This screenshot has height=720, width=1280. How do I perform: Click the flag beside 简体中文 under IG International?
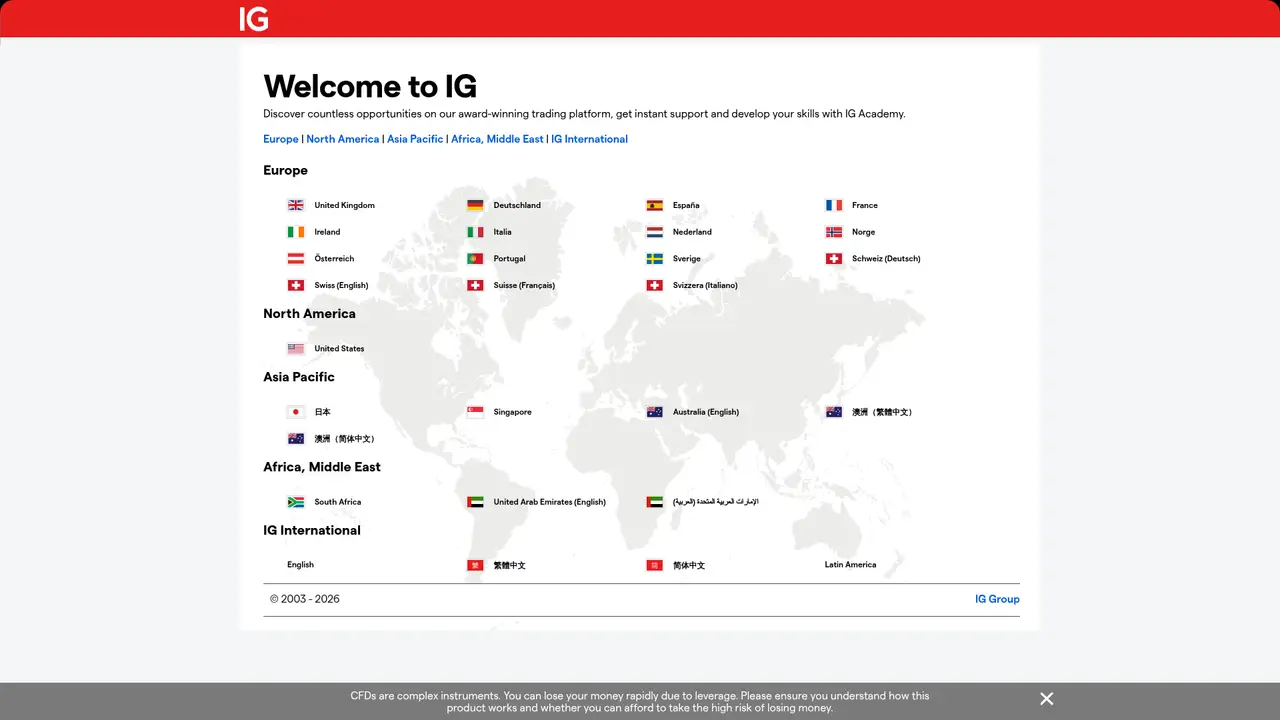tap(655, 565)
